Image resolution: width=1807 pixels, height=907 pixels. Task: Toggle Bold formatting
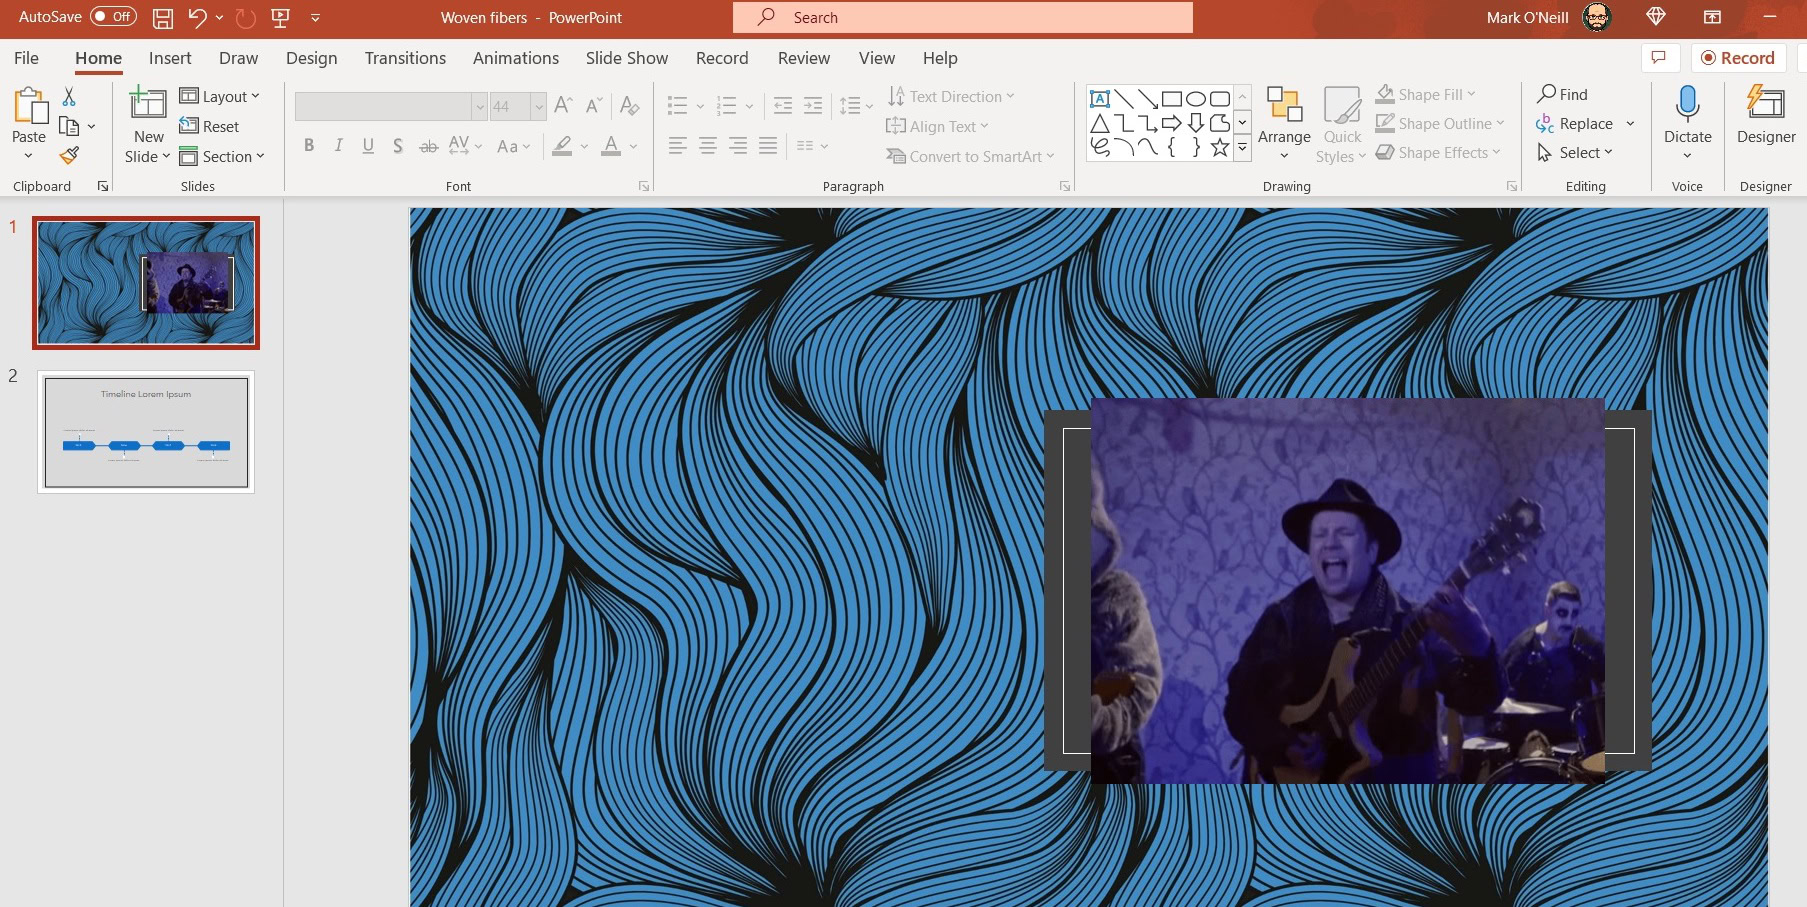coord(309,146)
